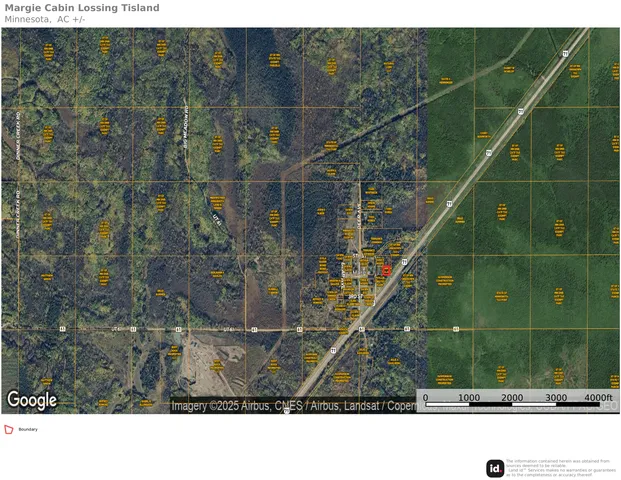The width and height of the screenshot is (621, 480).
Task: Click the Boundary legend label
Action: pos(28,430)
